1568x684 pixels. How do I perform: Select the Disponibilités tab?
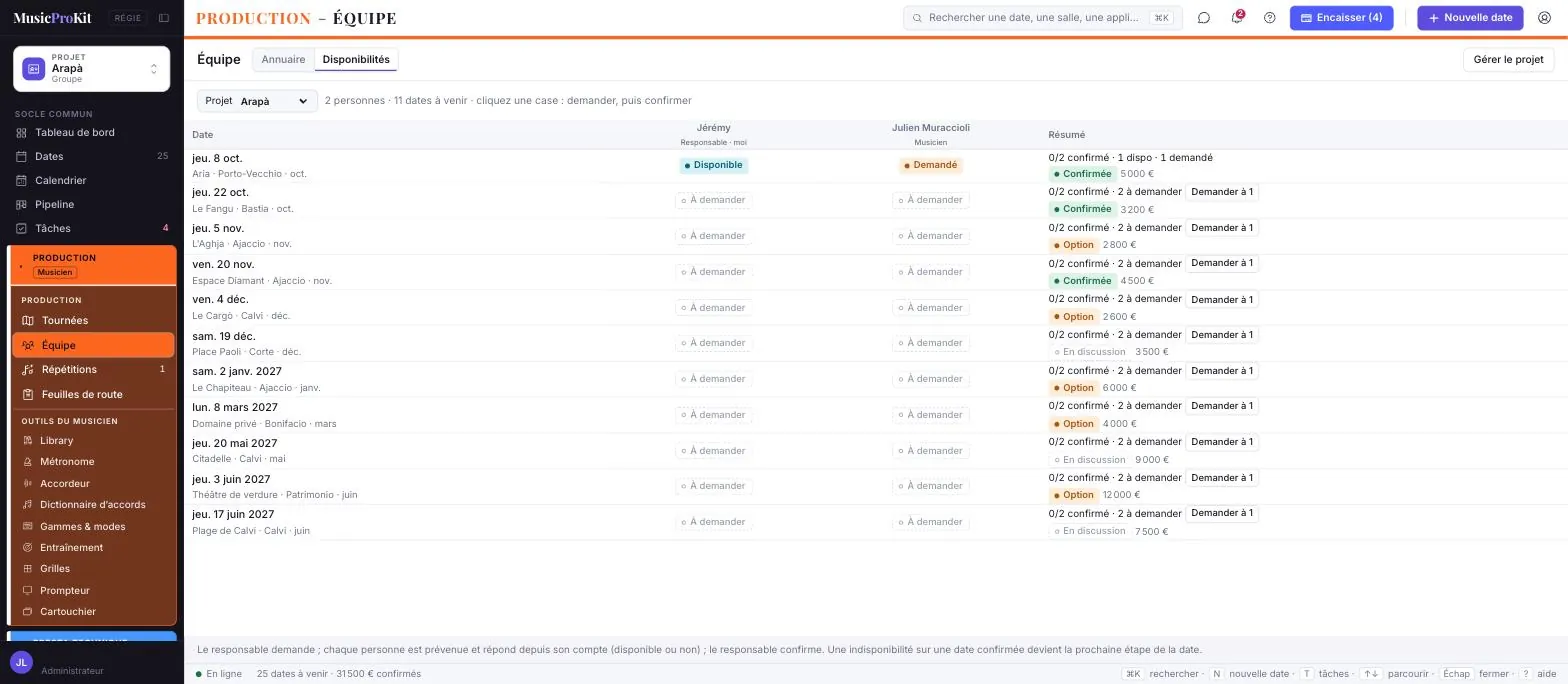point(356,60)
